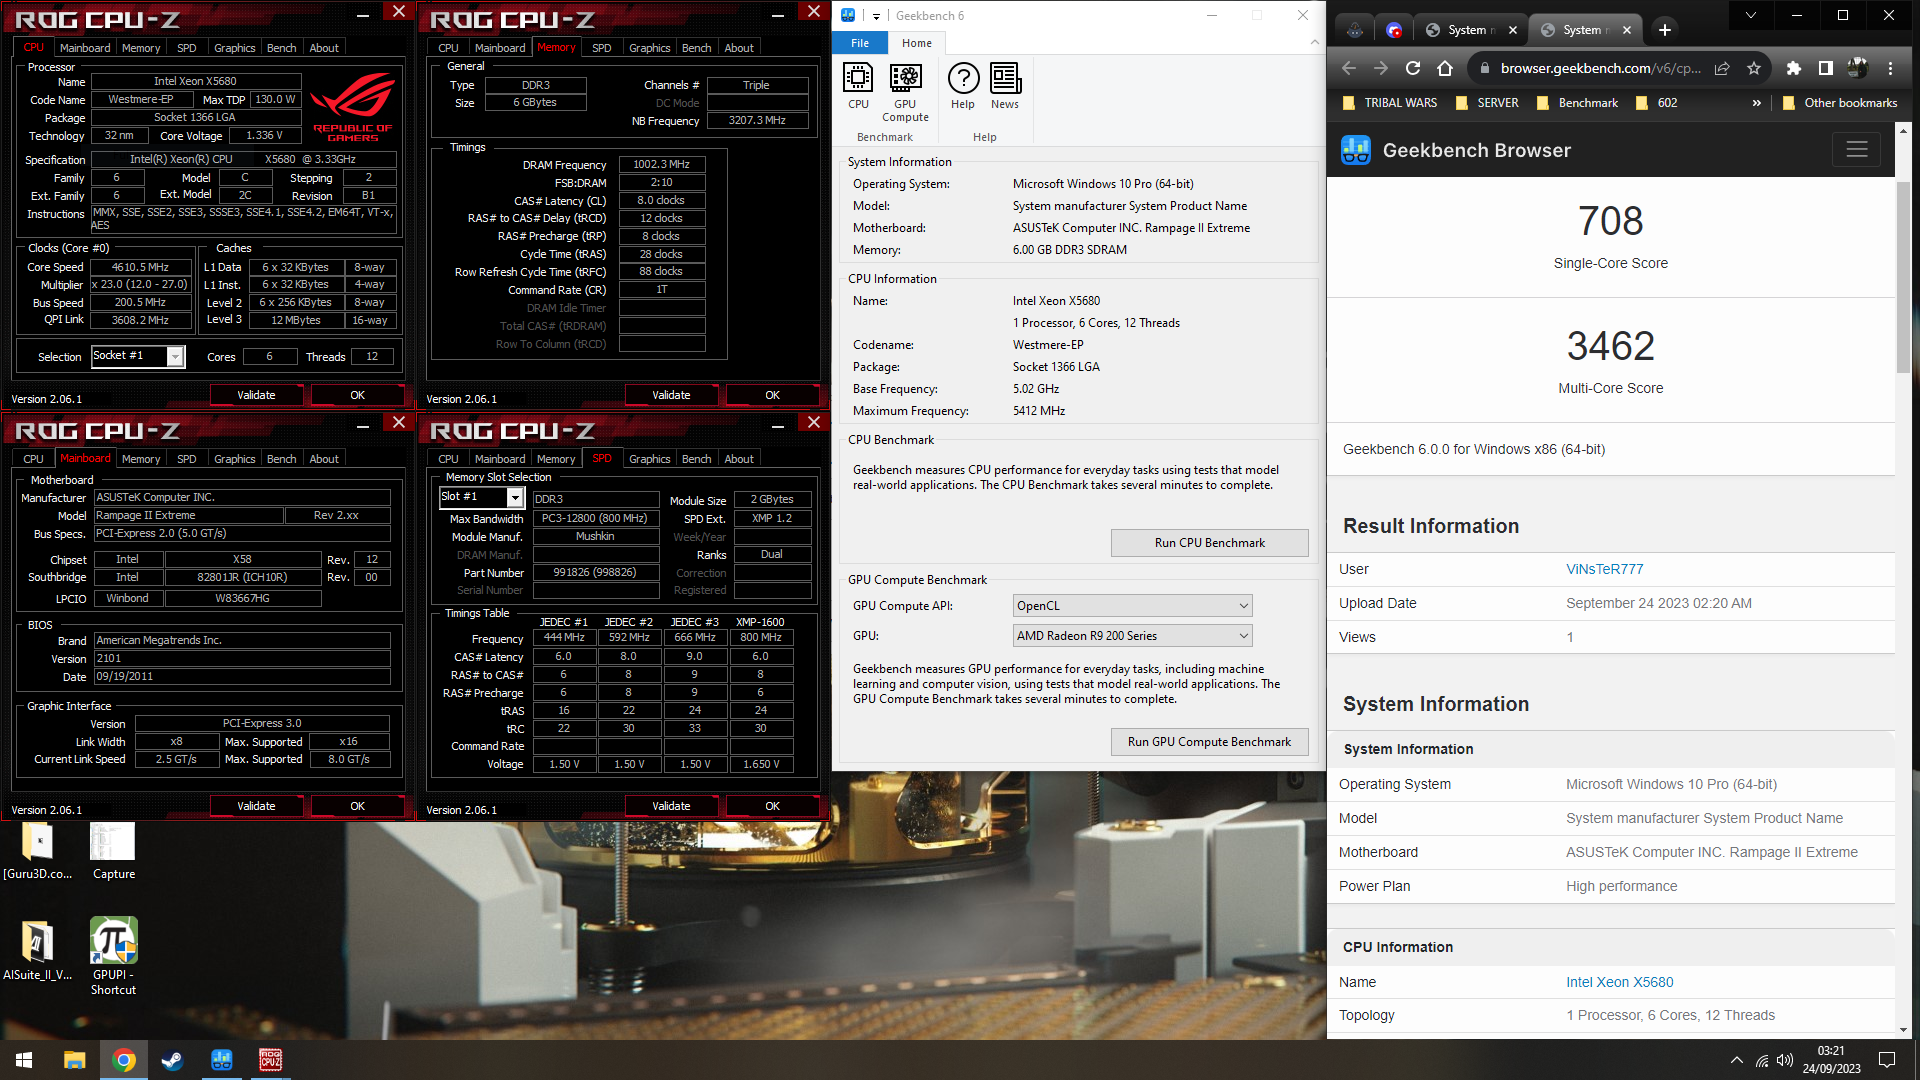The image size is (1920, 1080).
Task: Click Run GPU Compute Benchmark button
Action: pos(1209,742)
